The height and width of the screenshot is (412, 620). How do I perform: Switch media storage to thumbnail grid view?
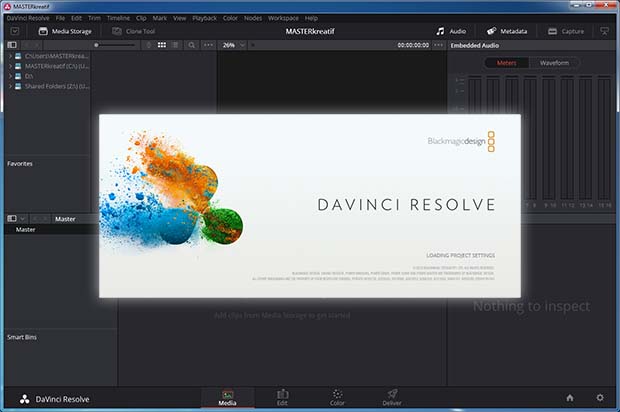point(162,45)
